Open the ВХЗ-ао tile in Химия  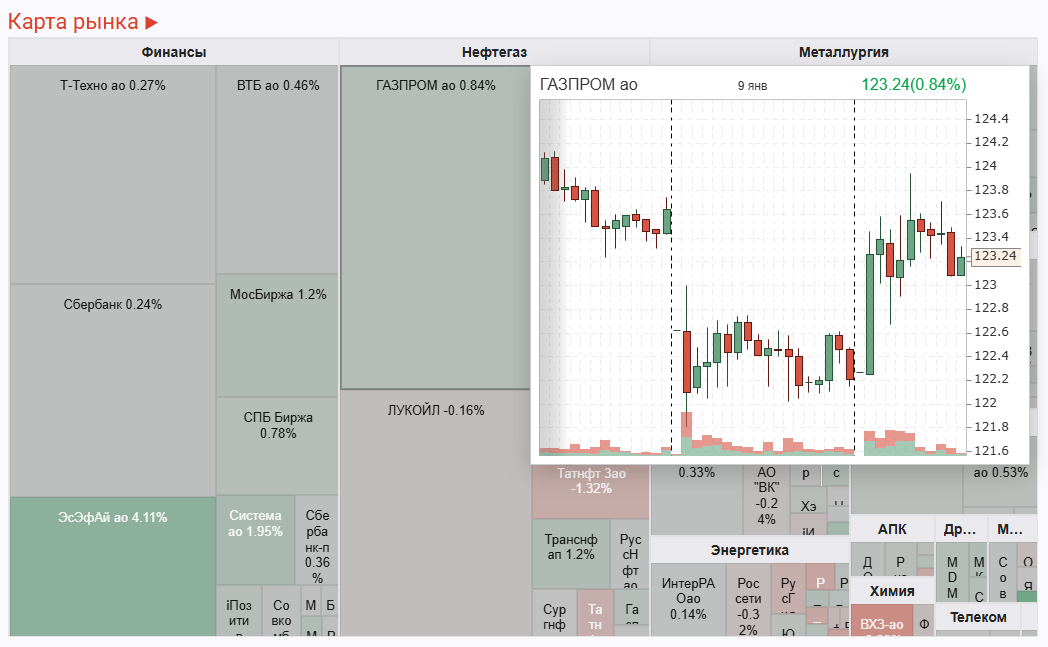882,621
